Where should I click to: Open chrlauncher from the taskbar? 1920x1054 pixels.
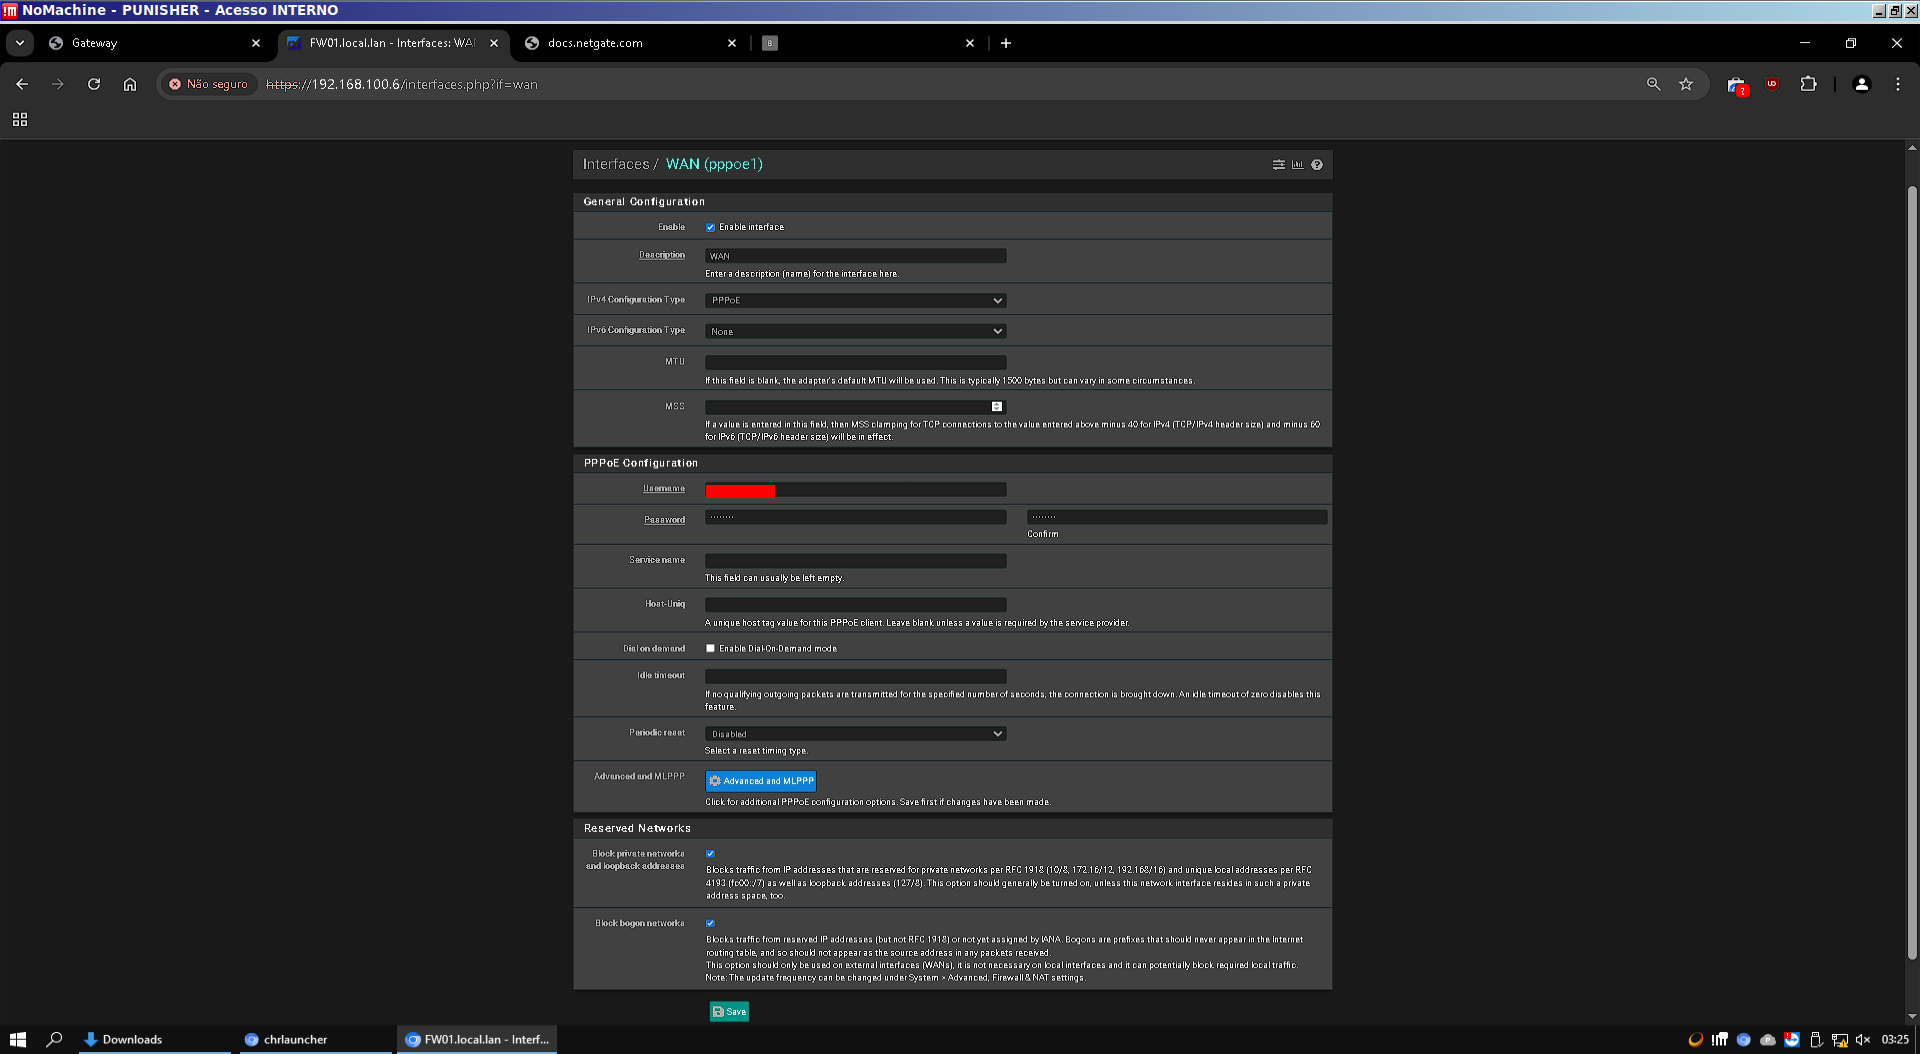pos(315,1039)
